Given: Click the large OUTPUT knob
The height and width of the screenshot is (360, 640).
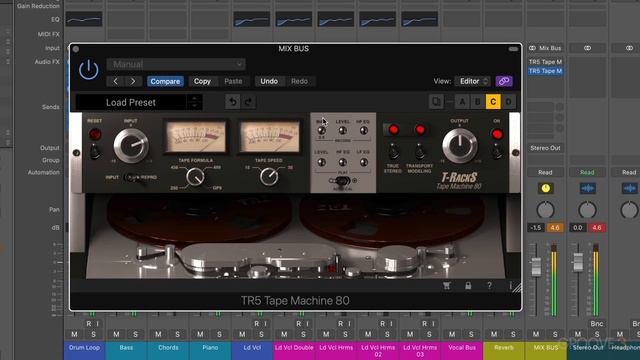Looking at the screenshot, I should coord(460,145).
